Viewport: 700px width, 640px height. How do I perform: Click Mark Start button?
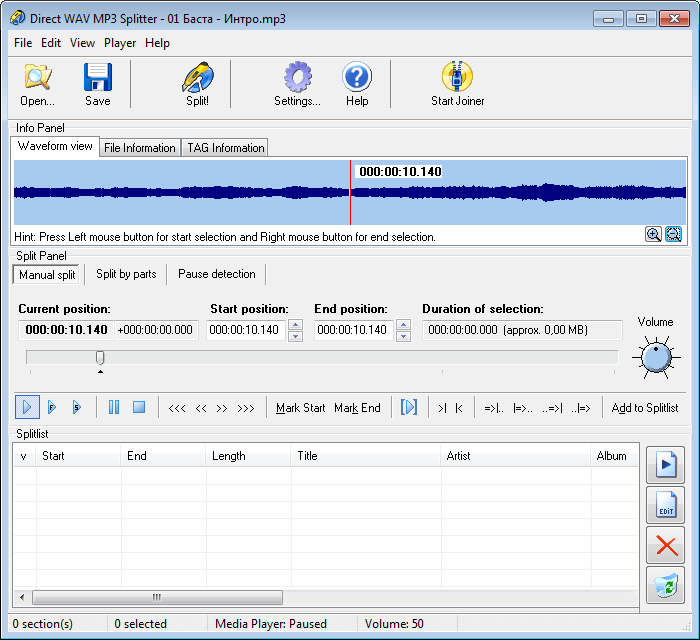(x=300, y=408)
